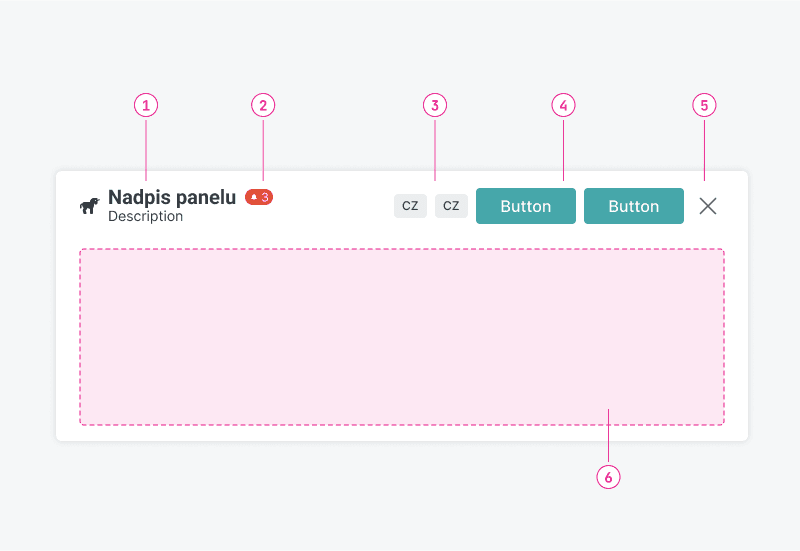Click the white panel header empty space

330,206
